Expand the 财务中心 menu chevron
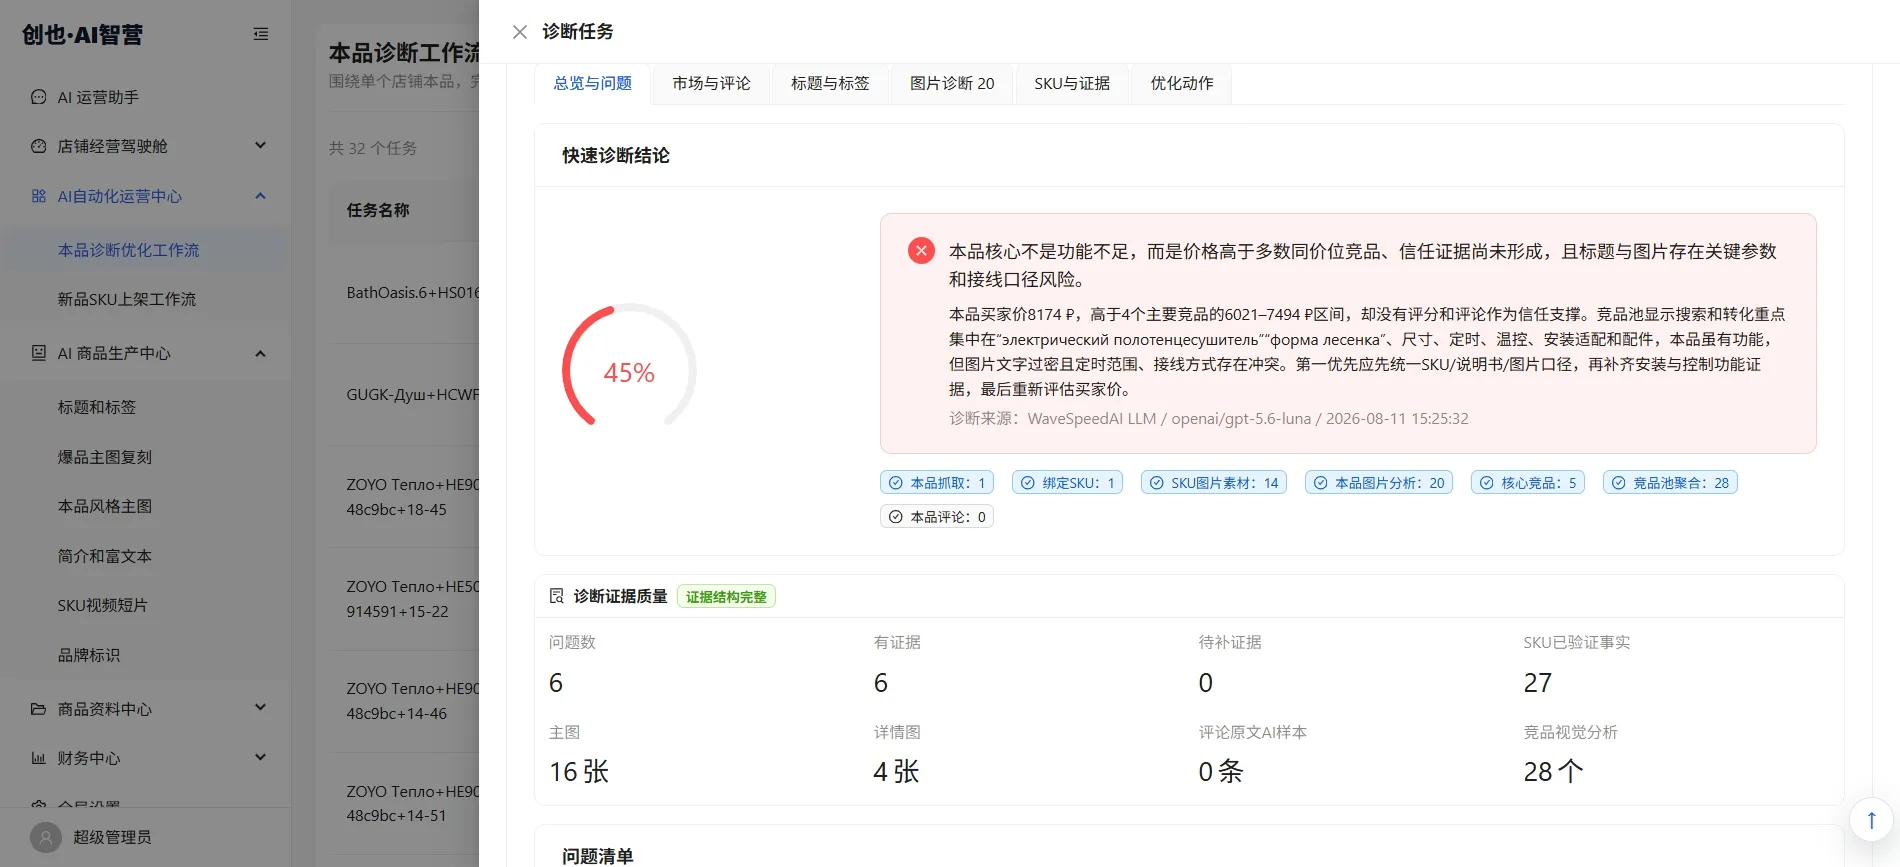Viewport: 1900px width, 867px height. [260, 757]
